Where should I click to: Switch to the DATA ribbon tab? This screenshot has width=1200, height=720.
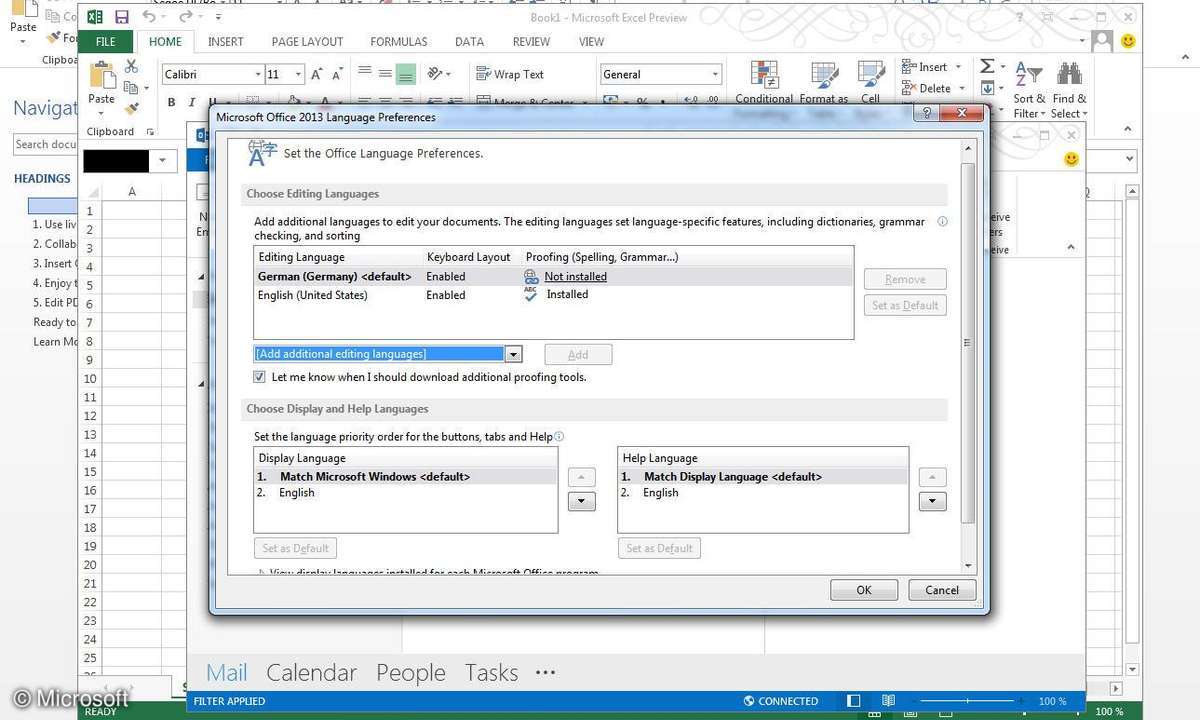tap(470, 42)
